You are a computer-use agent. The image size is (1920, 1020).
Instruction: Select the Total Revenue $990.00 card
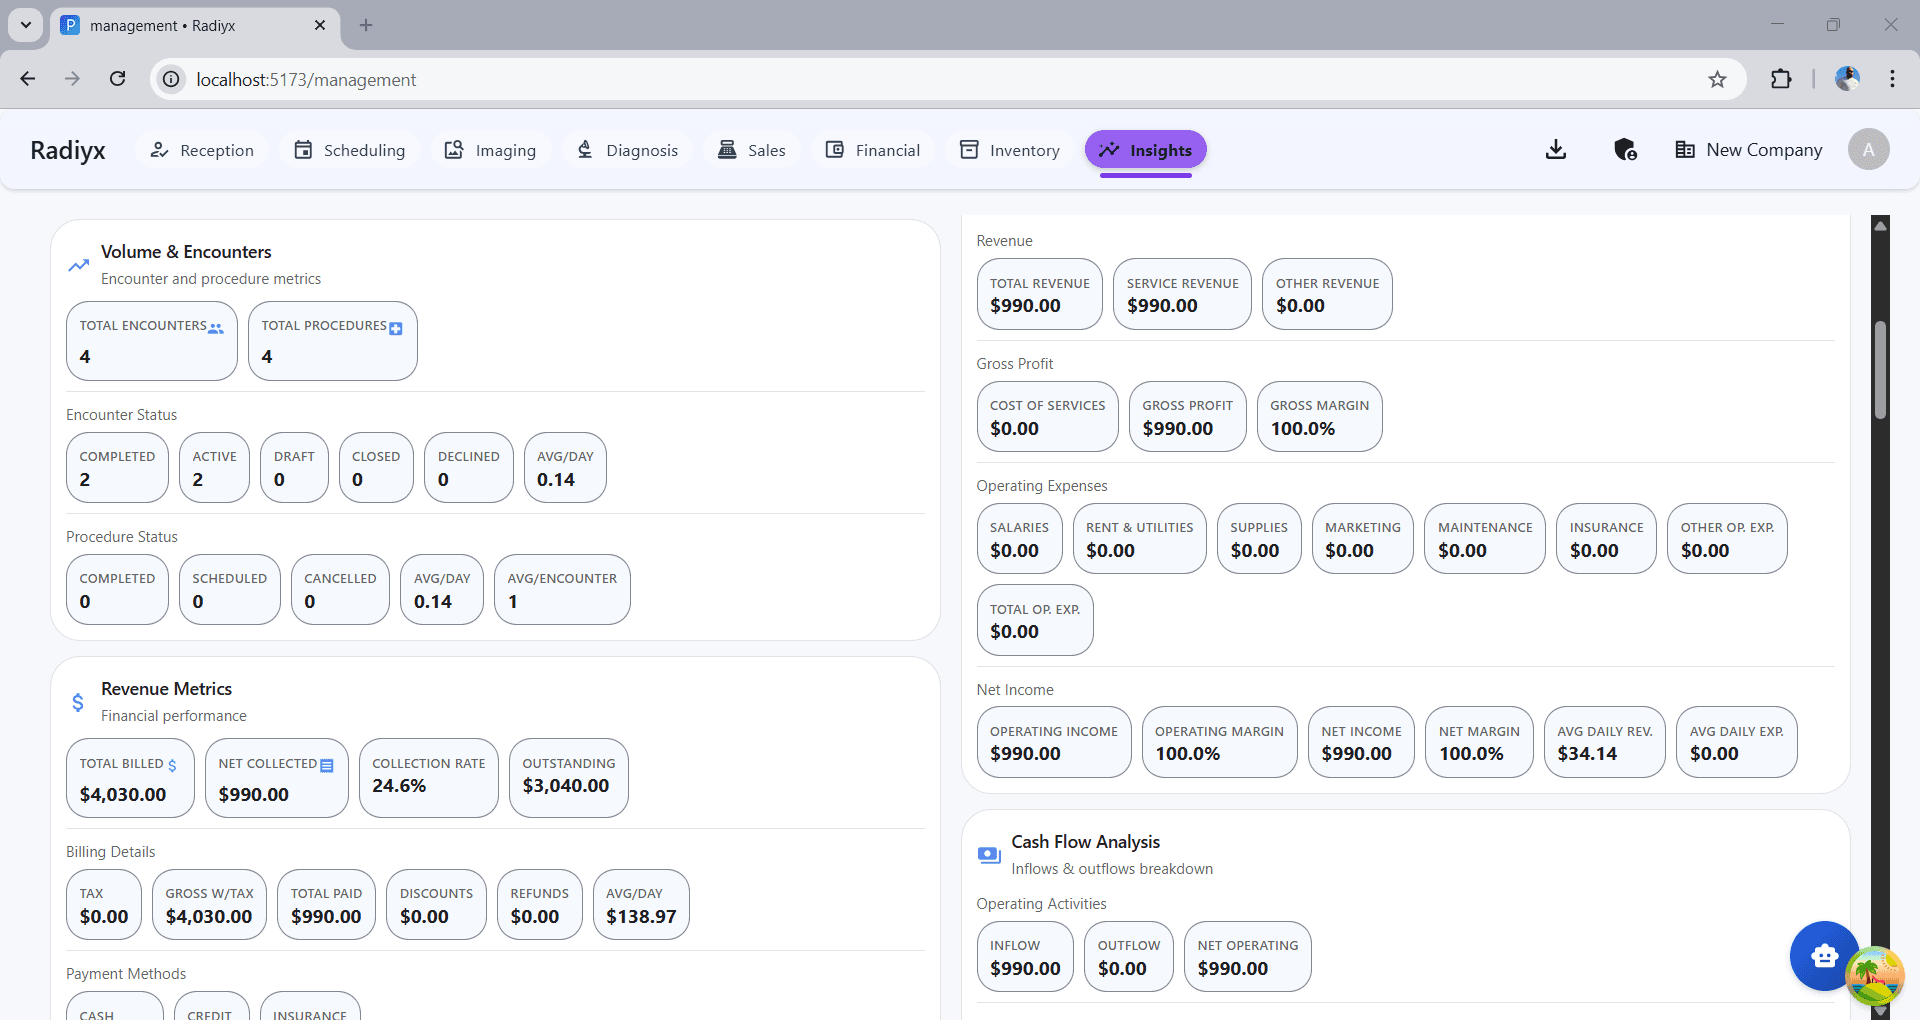[1040, 294]
